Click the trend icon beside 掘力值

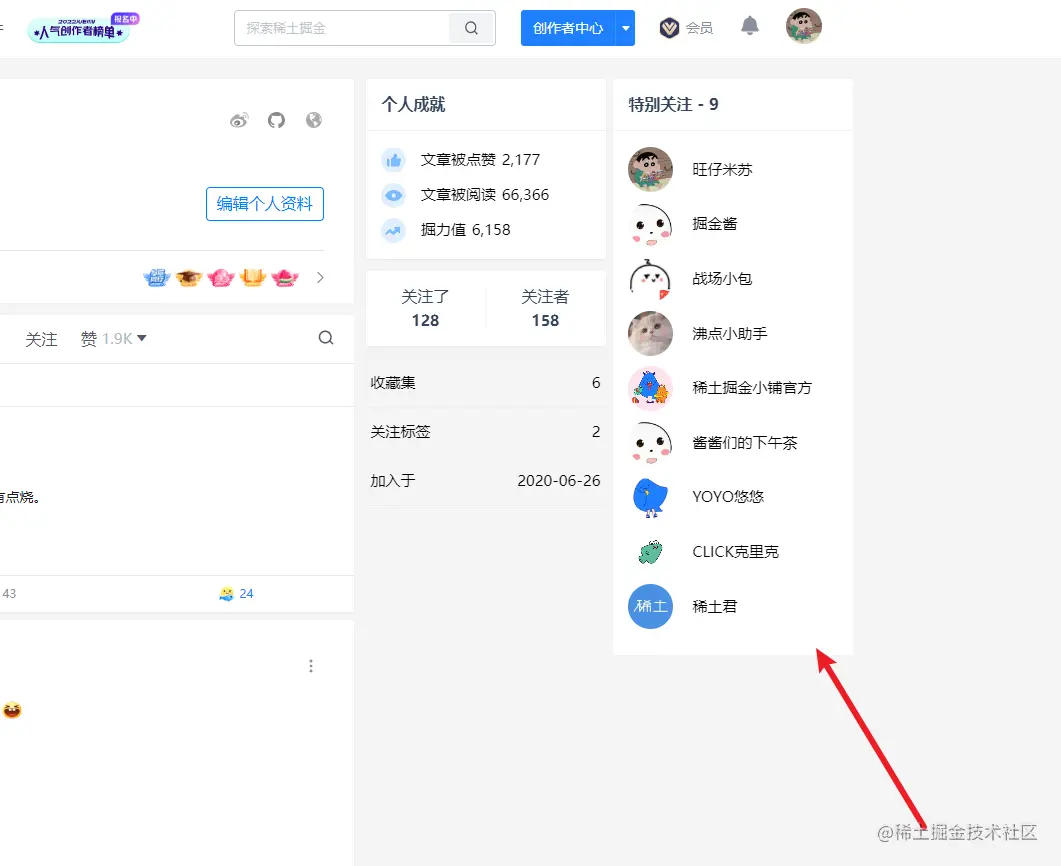[x=394, y=231]
